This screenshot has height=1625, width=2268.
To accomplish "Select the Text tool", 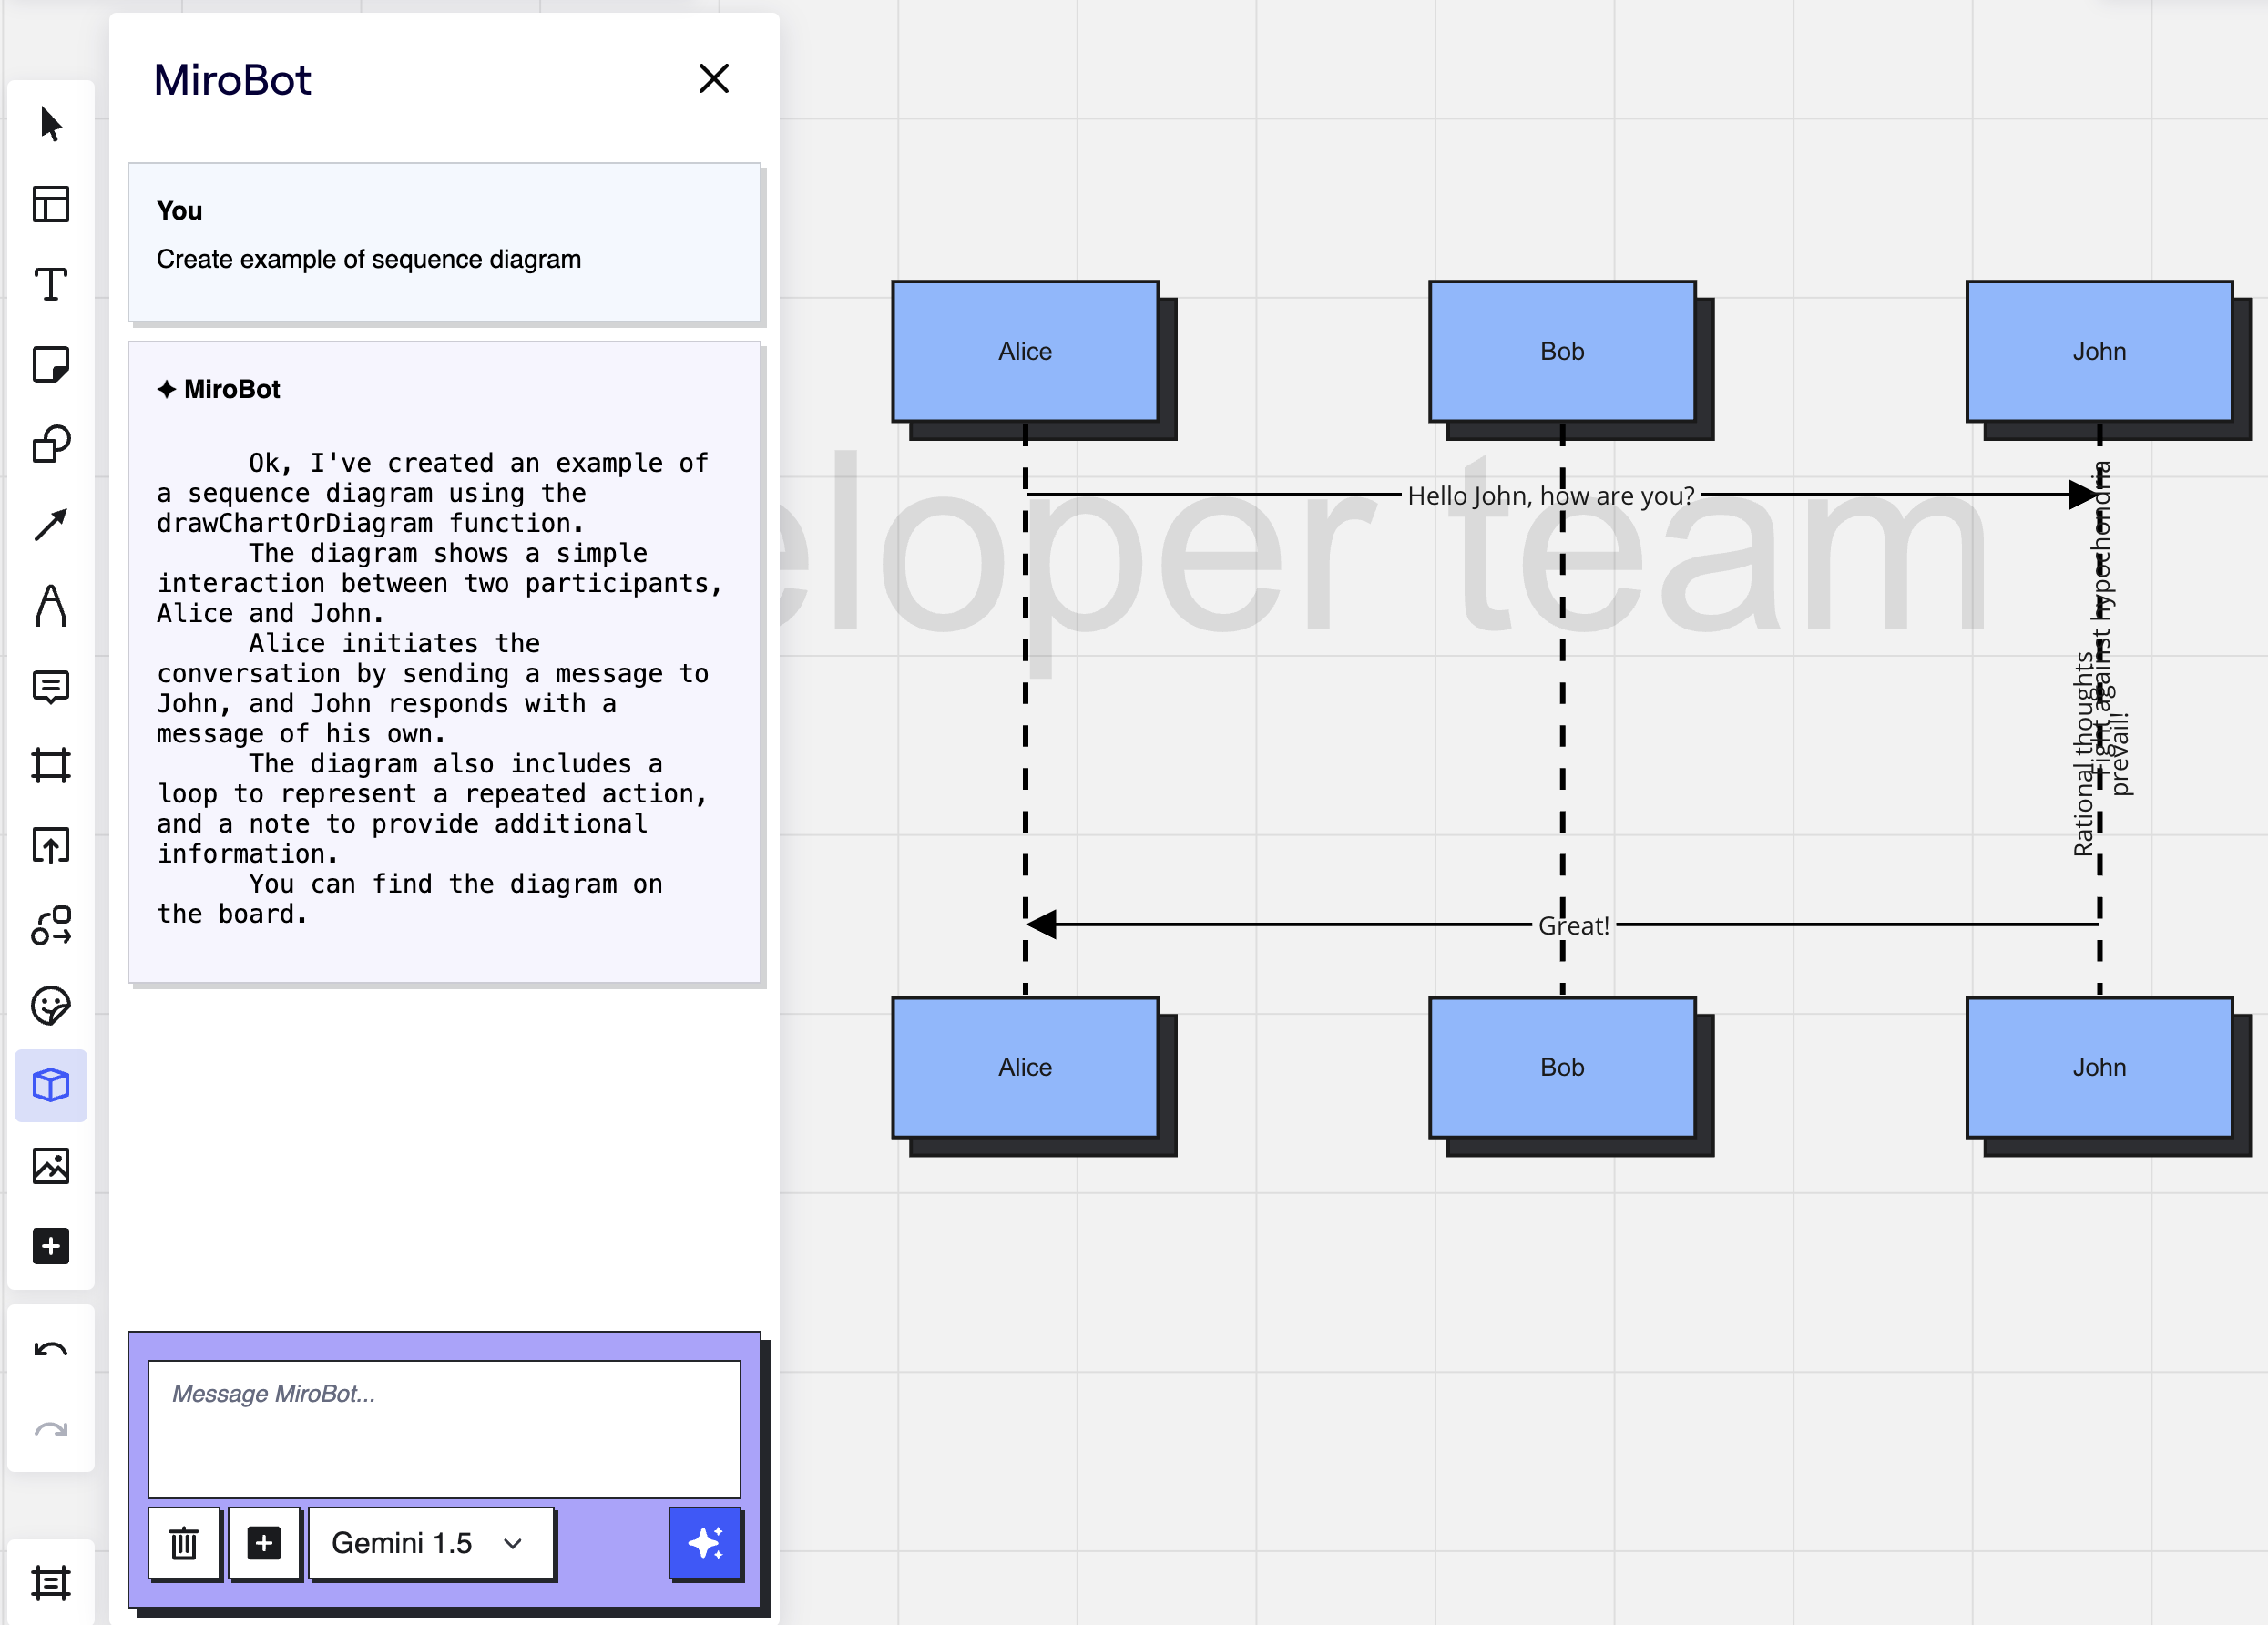I will click(50, 284).
